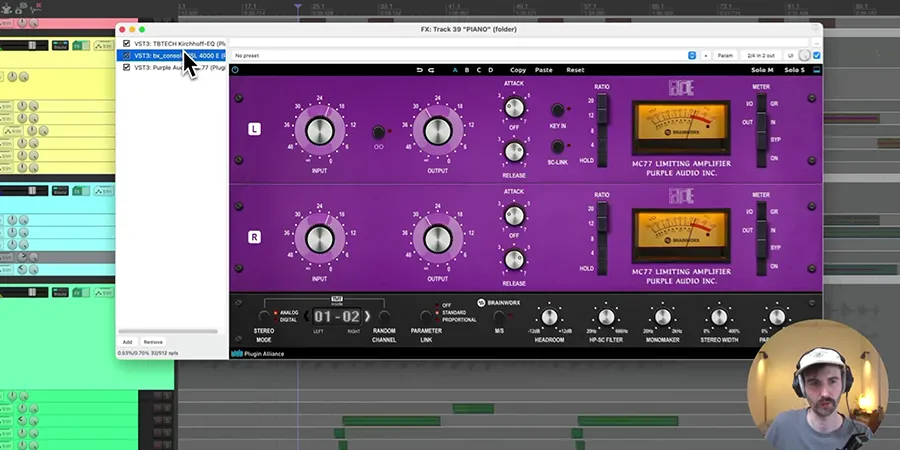Click the HEADROOM knob
900x450 pixels.
549,317
